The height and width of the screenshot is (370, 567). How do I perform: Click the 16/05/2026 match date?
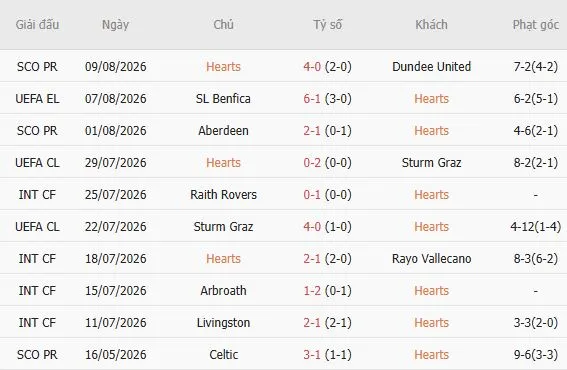115,354
